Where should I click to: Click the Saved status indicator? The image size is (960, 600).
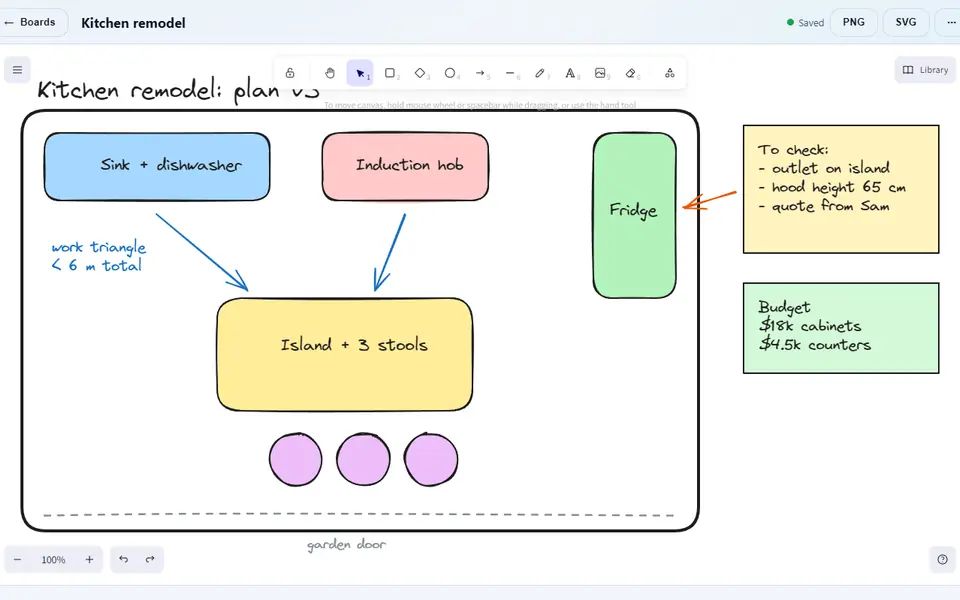[805, 23]
